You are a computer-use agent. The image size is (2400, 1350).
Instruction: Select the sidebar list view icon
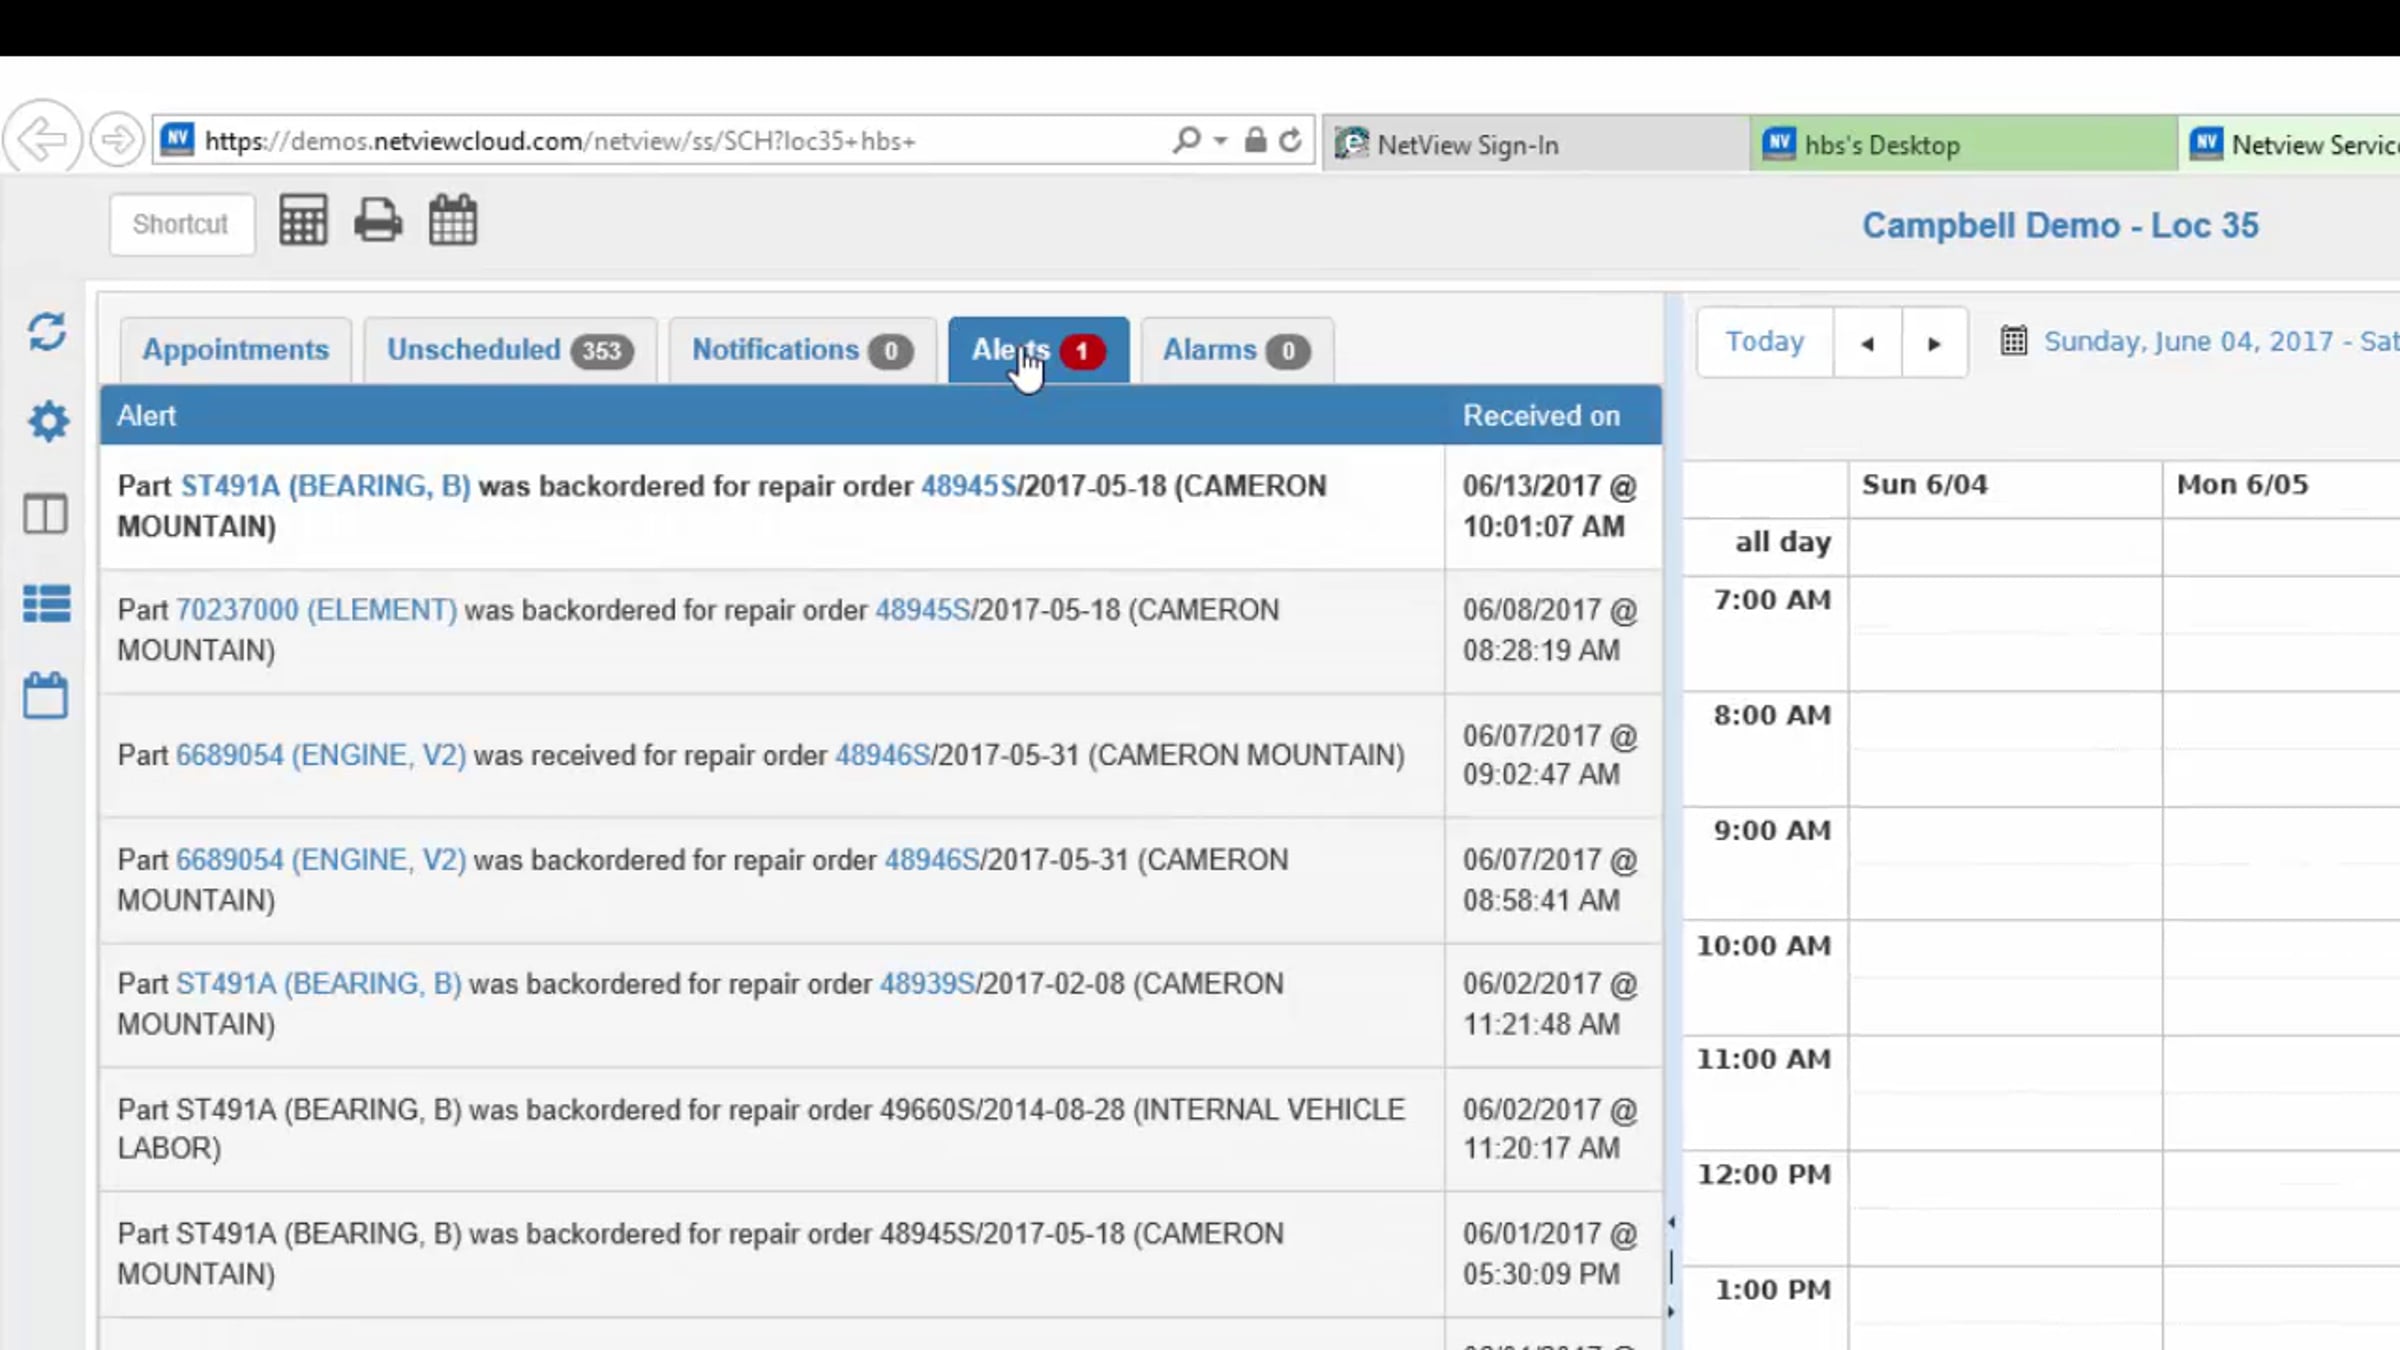click(x=47, y=604)
